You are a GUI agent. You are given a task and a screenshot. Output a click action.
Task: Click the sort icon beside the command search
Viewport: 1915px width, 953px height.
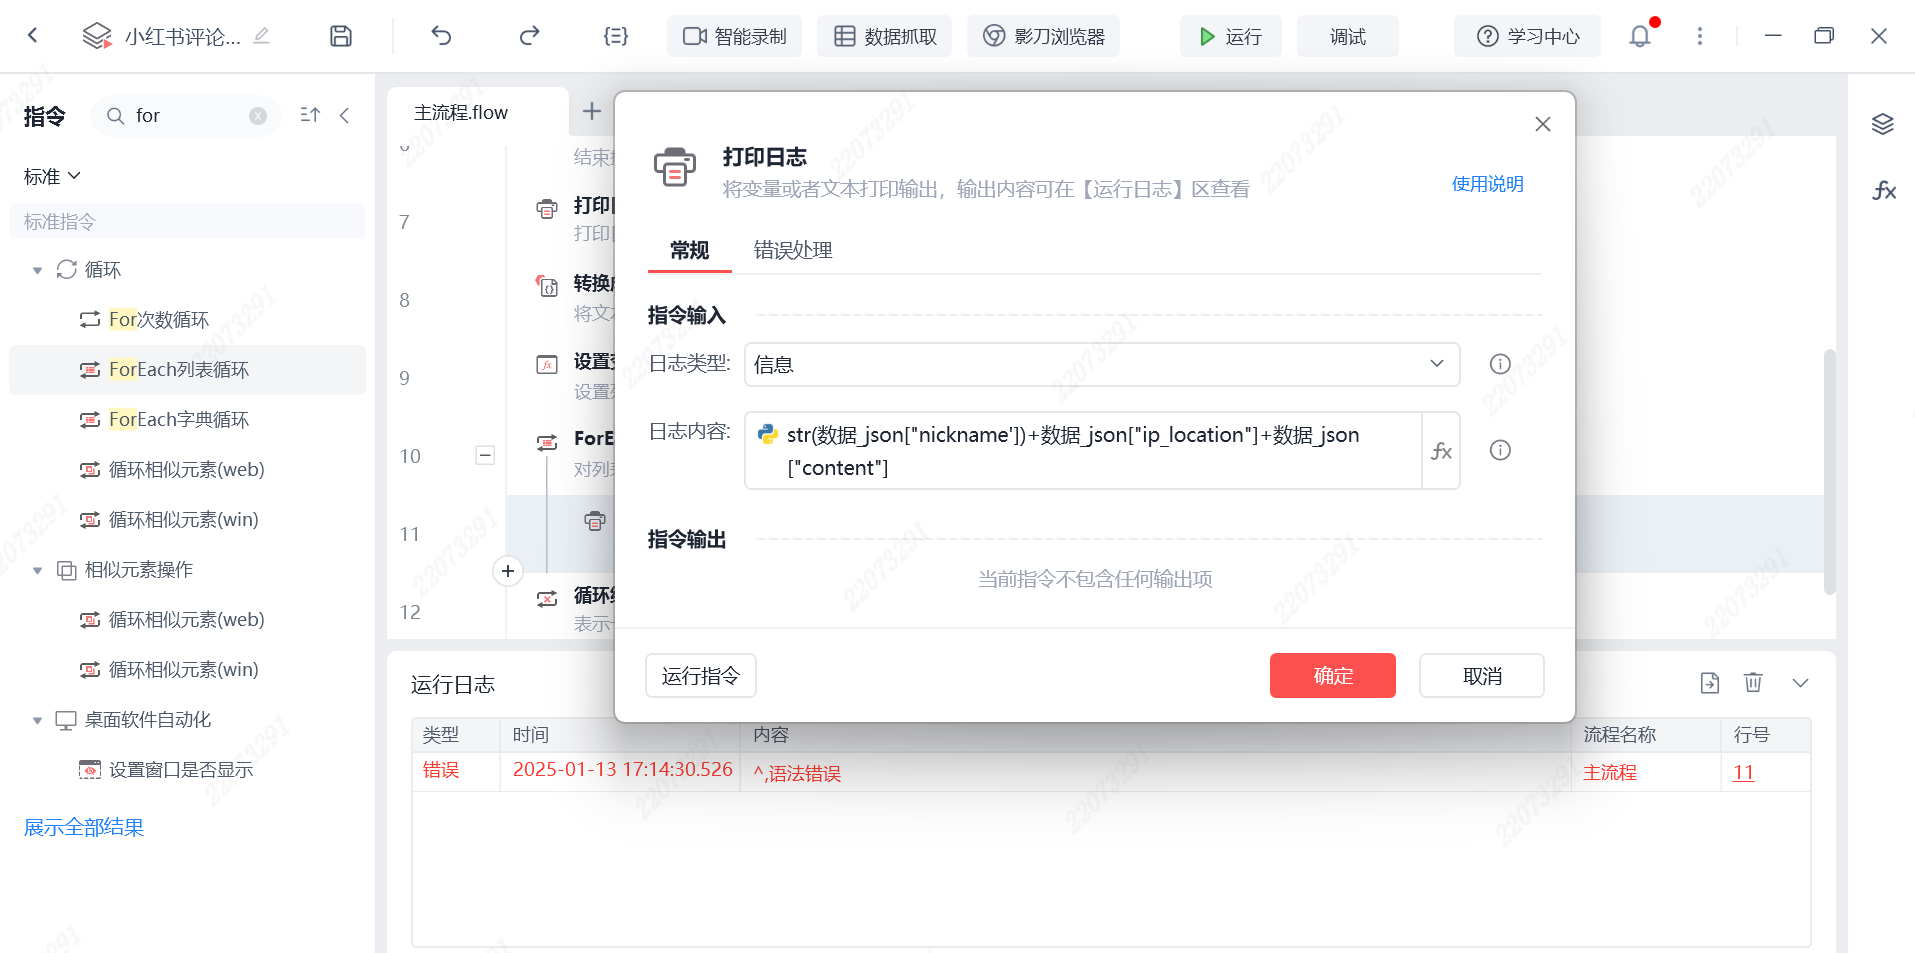pos(310,116)
